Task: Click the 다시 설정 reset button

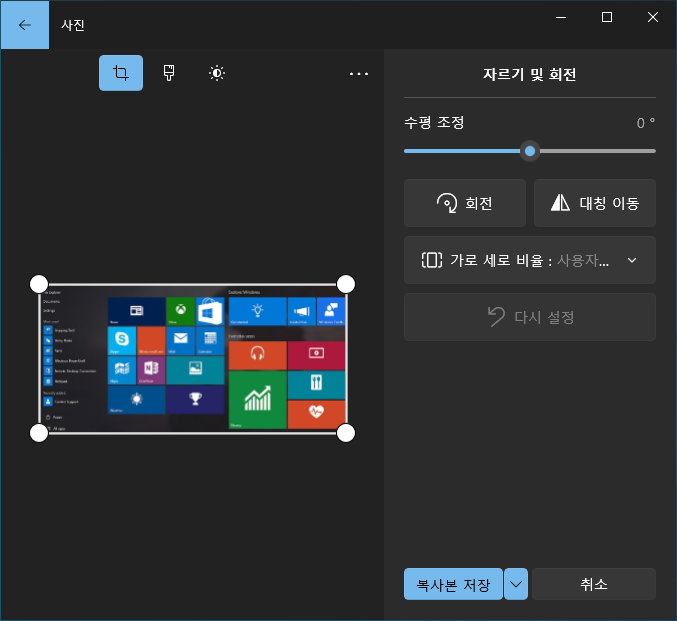Action: (x=530, y=317)
